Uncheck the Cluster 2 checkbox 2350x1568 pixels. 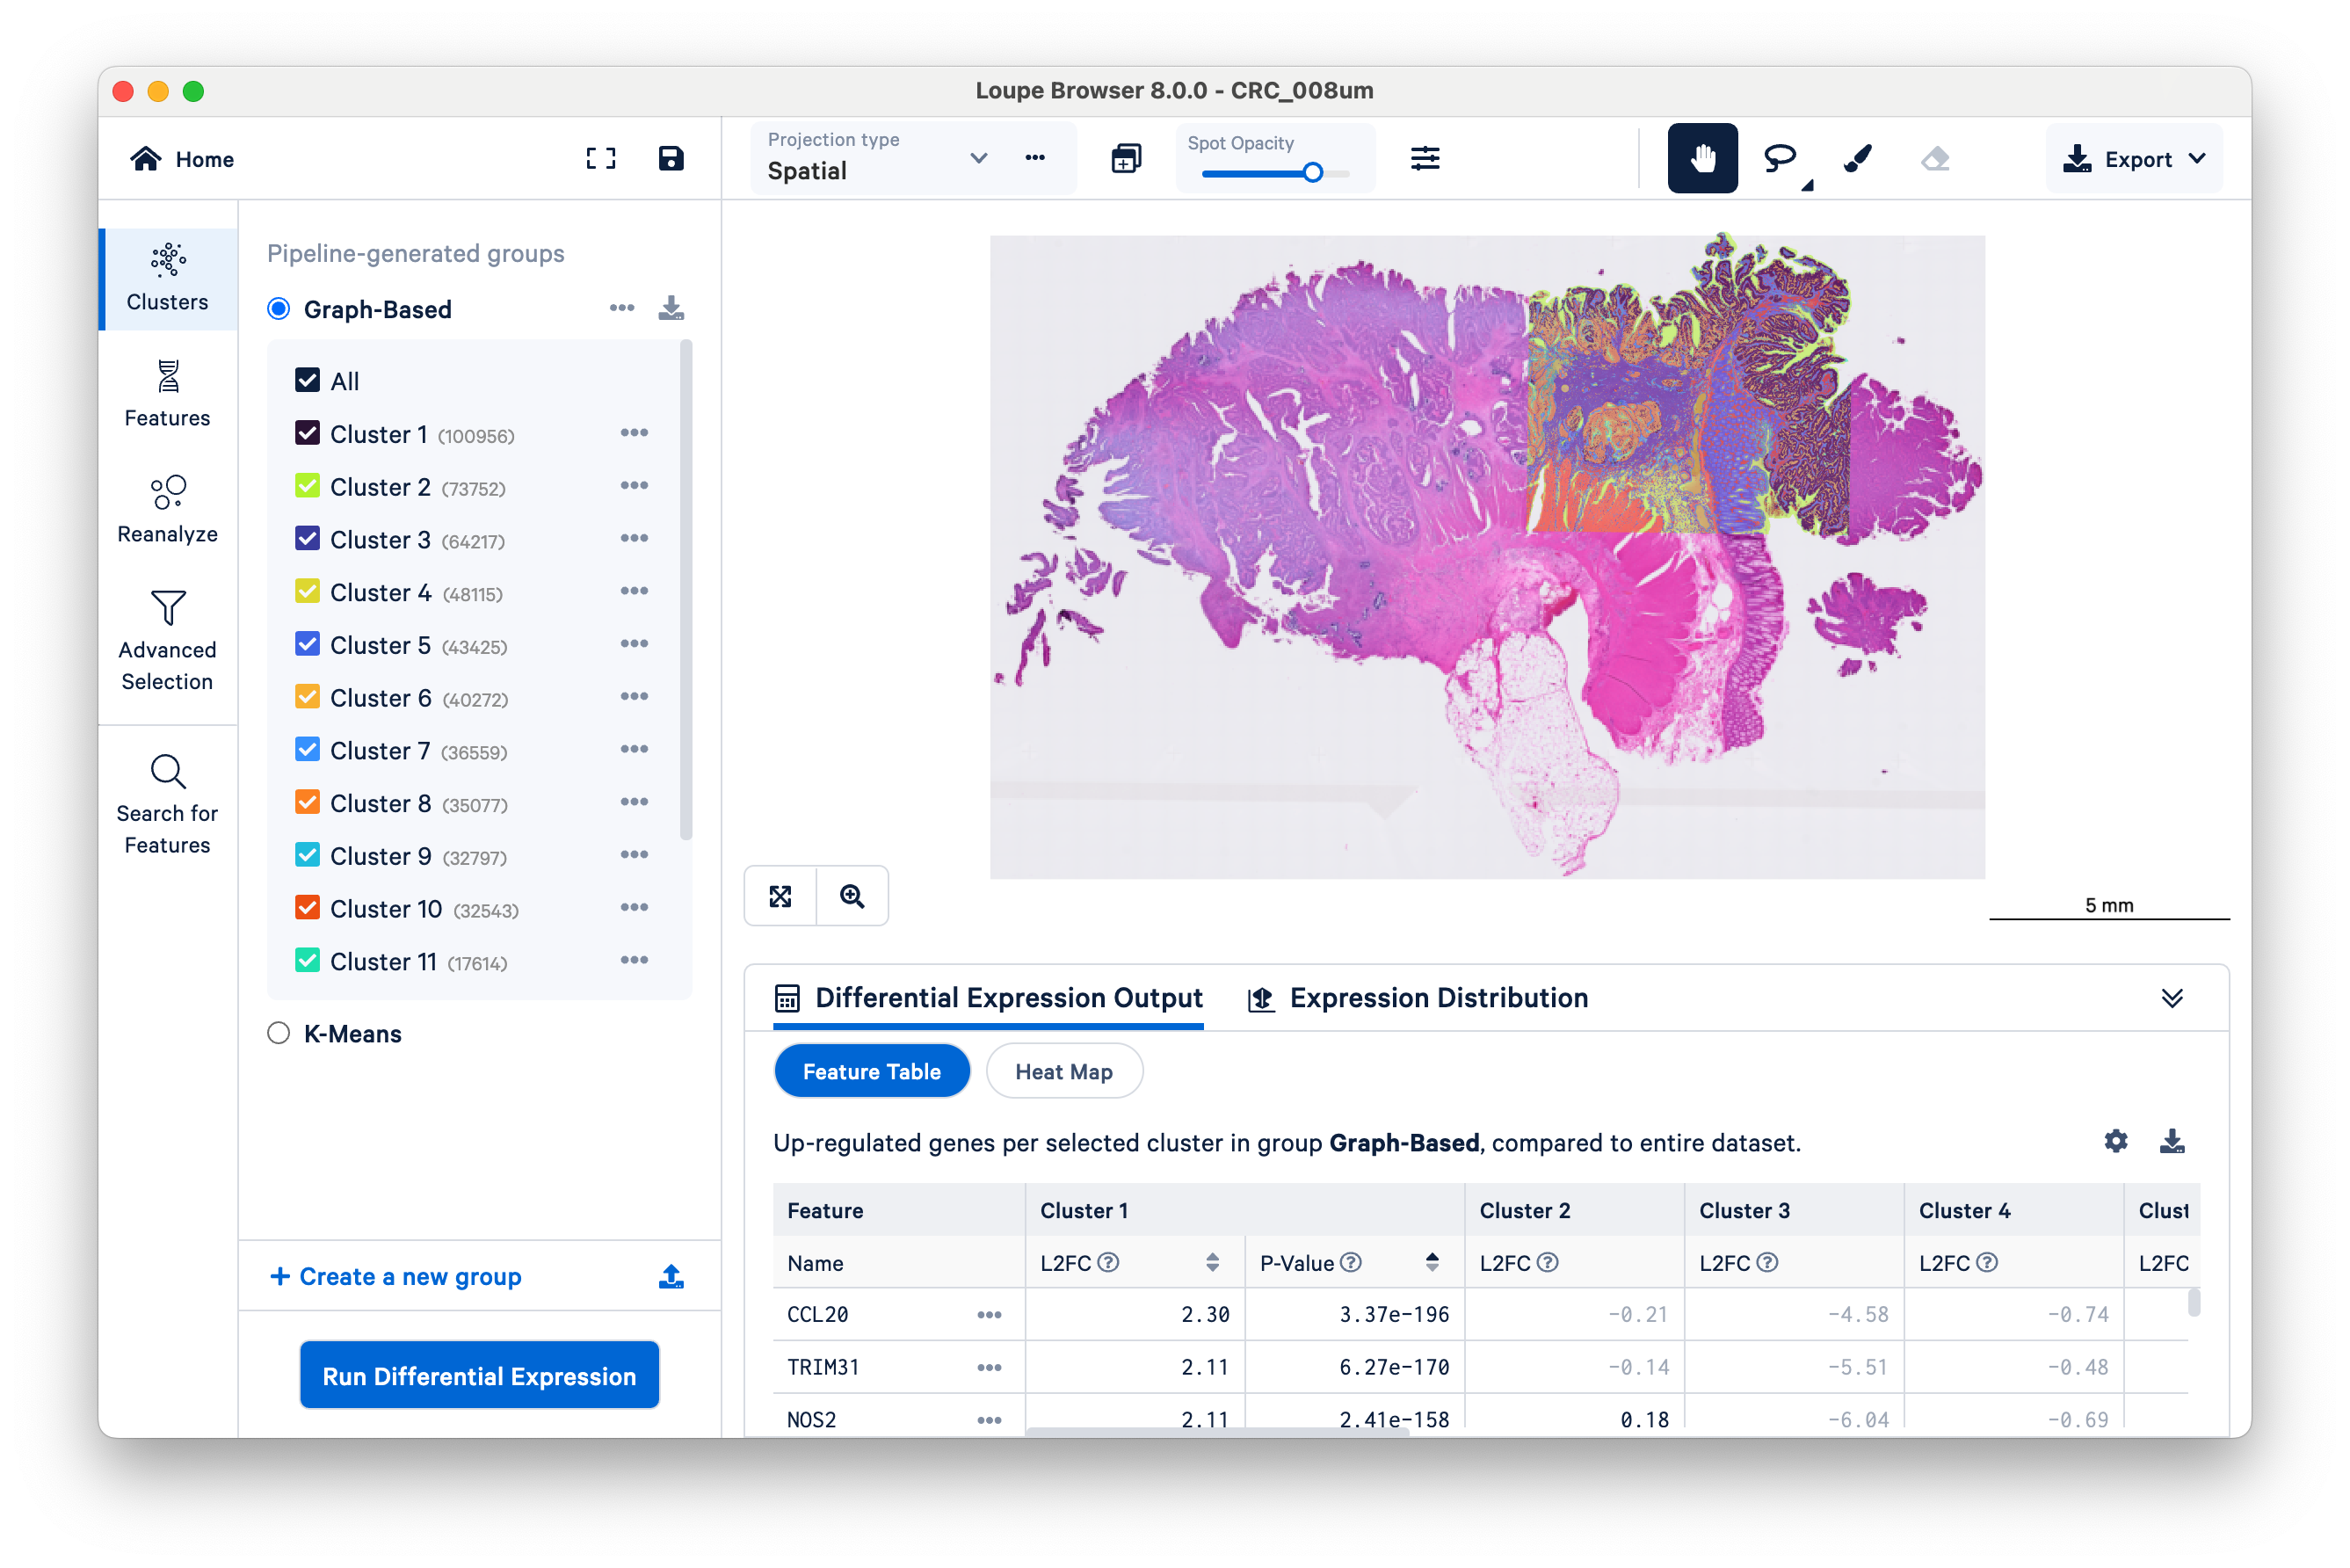tap(308, 487)
